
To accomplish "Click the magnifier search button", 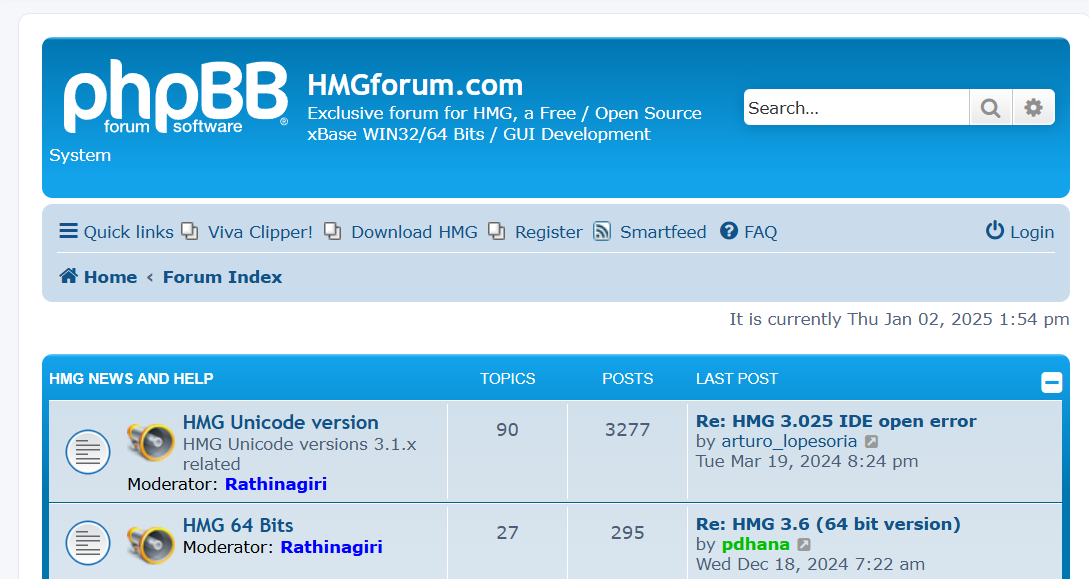I will click(991, 108).
